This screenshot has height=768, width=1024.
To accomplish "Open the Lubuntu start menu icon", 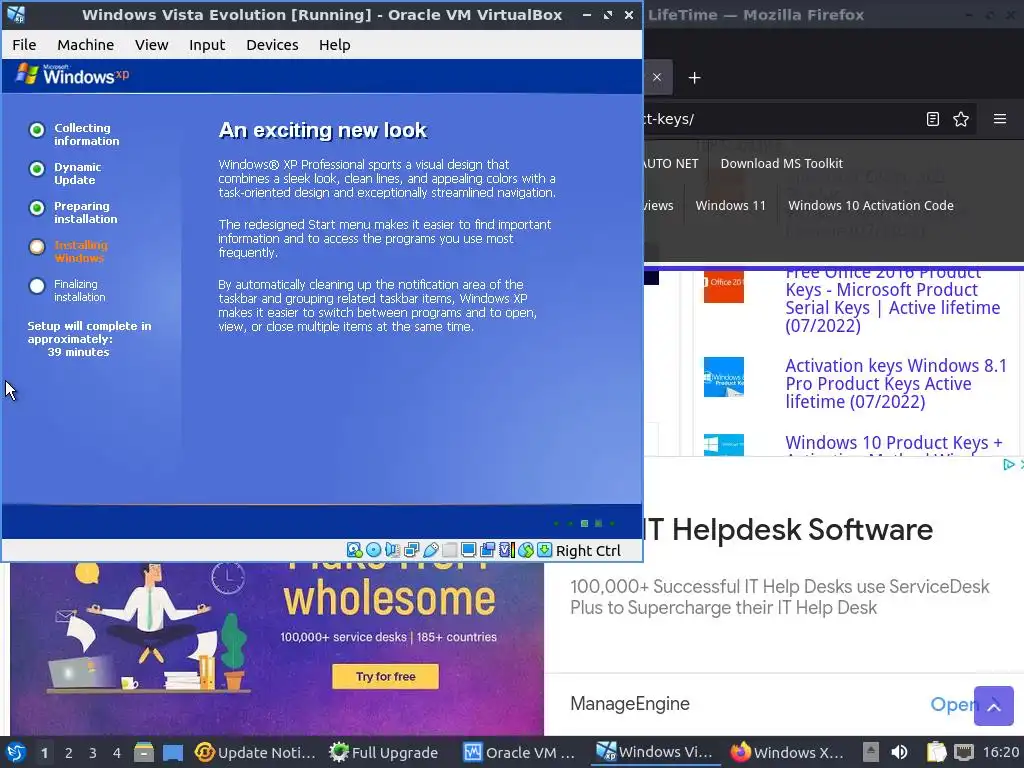I will (x=15, y=752).
